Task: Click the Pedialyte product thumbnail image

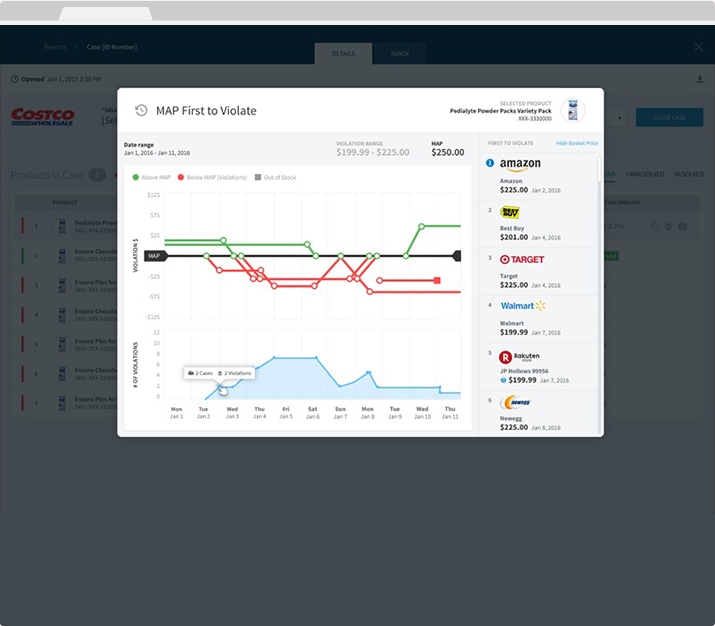Action: click(x=571, y=110)
